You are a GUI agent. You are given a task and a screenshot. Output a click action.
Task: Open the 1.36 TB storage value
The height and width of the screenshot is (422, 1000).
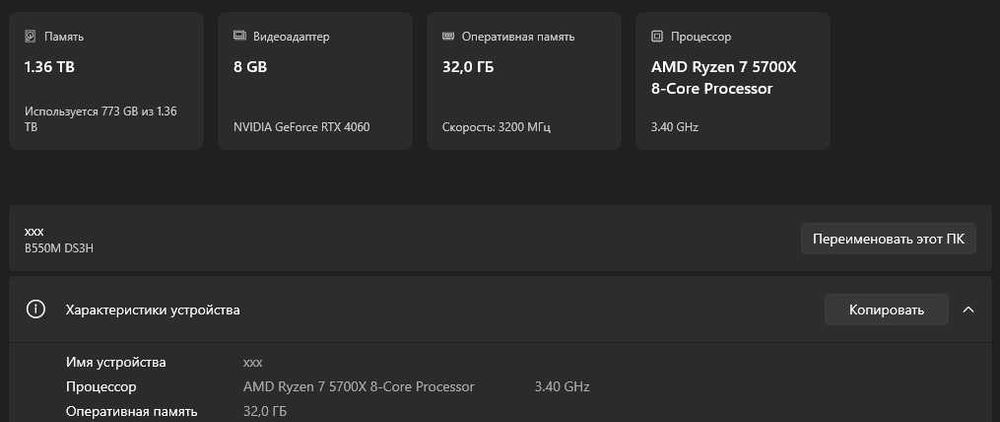pyautogui.click(x=49, y=67)
